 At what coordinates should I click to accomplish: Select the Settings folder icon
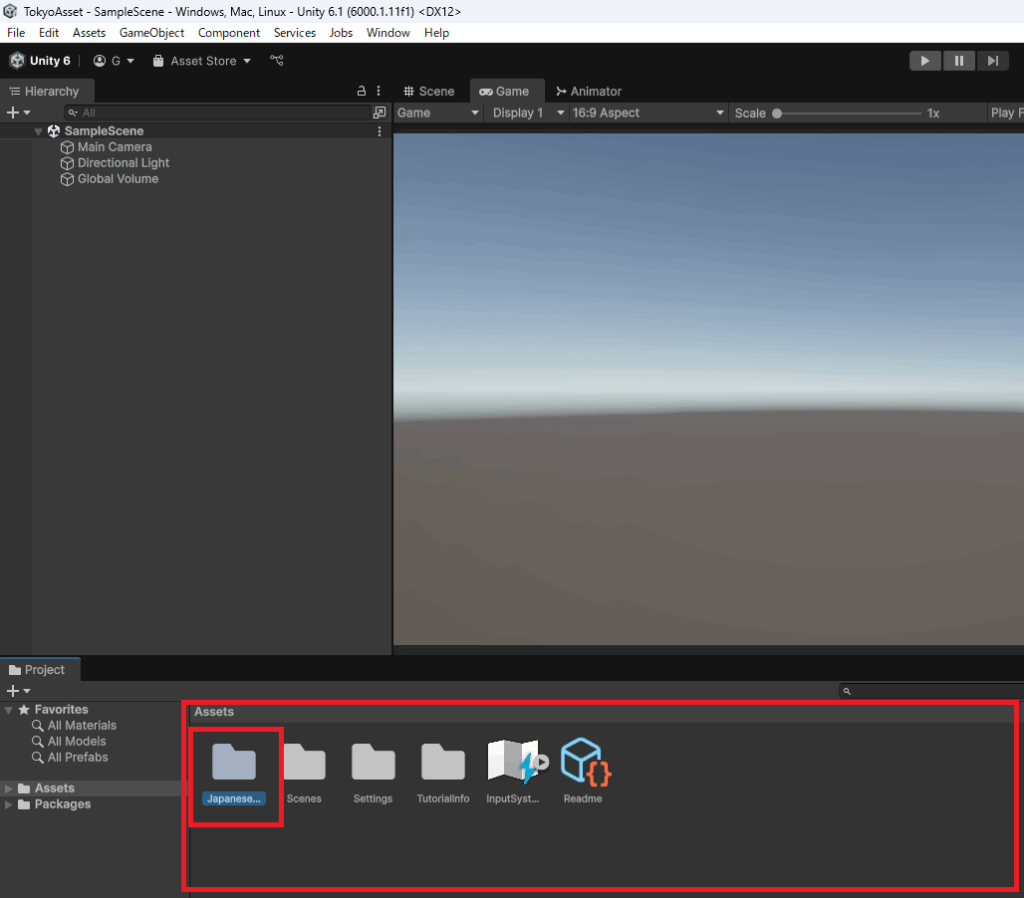(x=373, y=762)
